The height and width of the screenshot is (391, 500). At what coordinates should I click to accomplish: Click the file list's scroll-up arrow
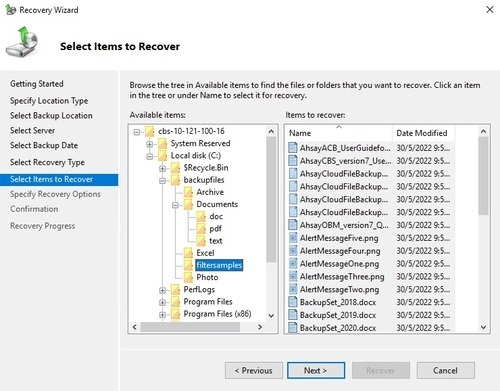[x=483, y=132]
